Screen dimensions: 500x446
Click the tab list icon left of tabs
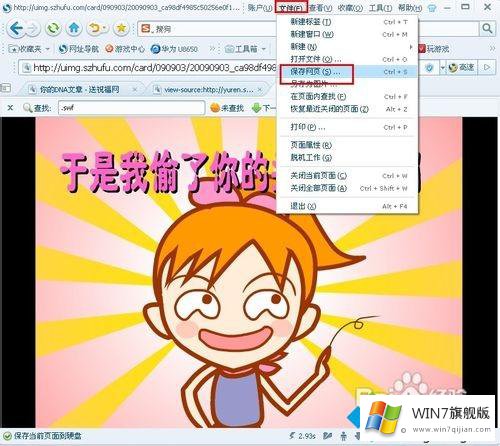tap(6, 88)
